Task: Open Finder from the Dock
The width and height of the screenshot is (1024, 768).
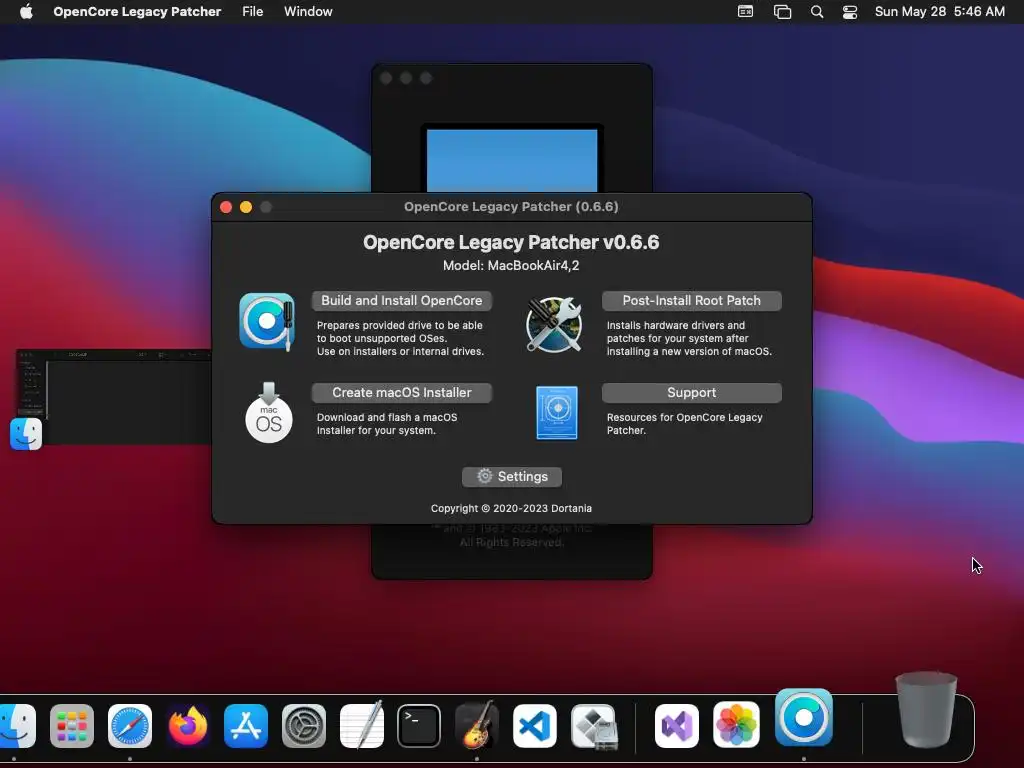Action: (16, 726)
